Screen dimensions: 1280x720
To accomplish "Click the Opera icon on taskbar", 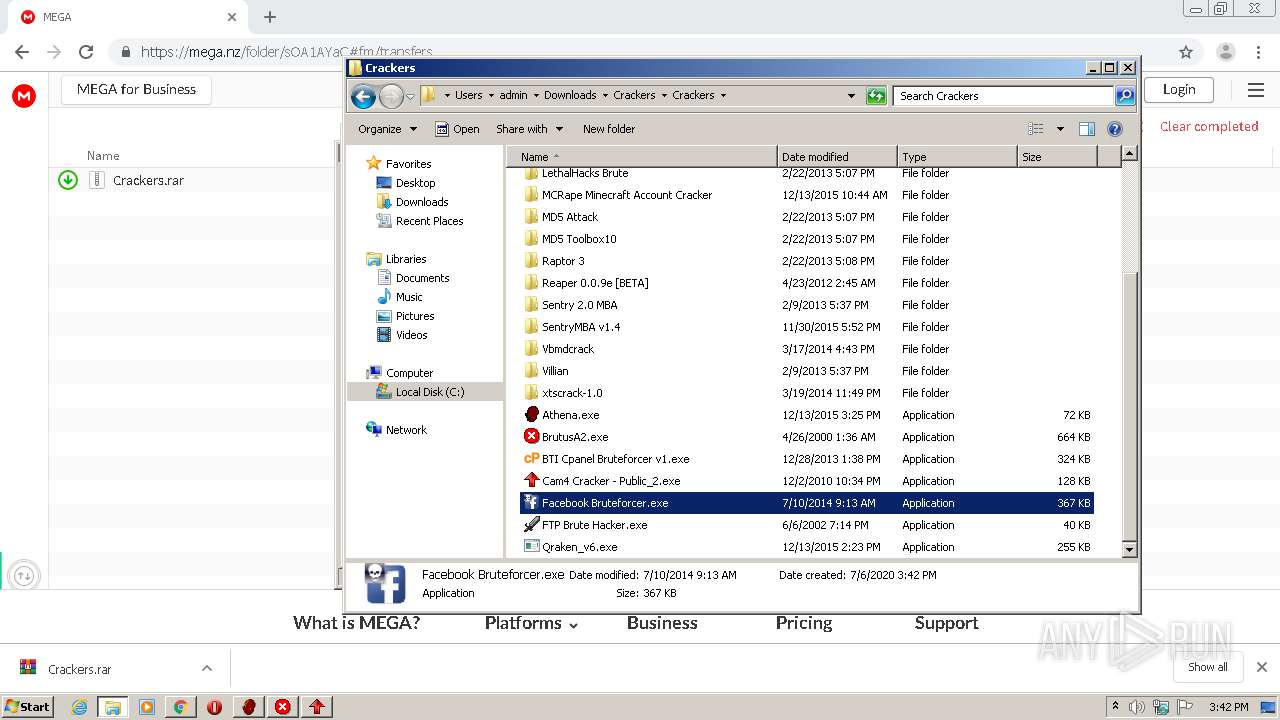I will [215, 707].
